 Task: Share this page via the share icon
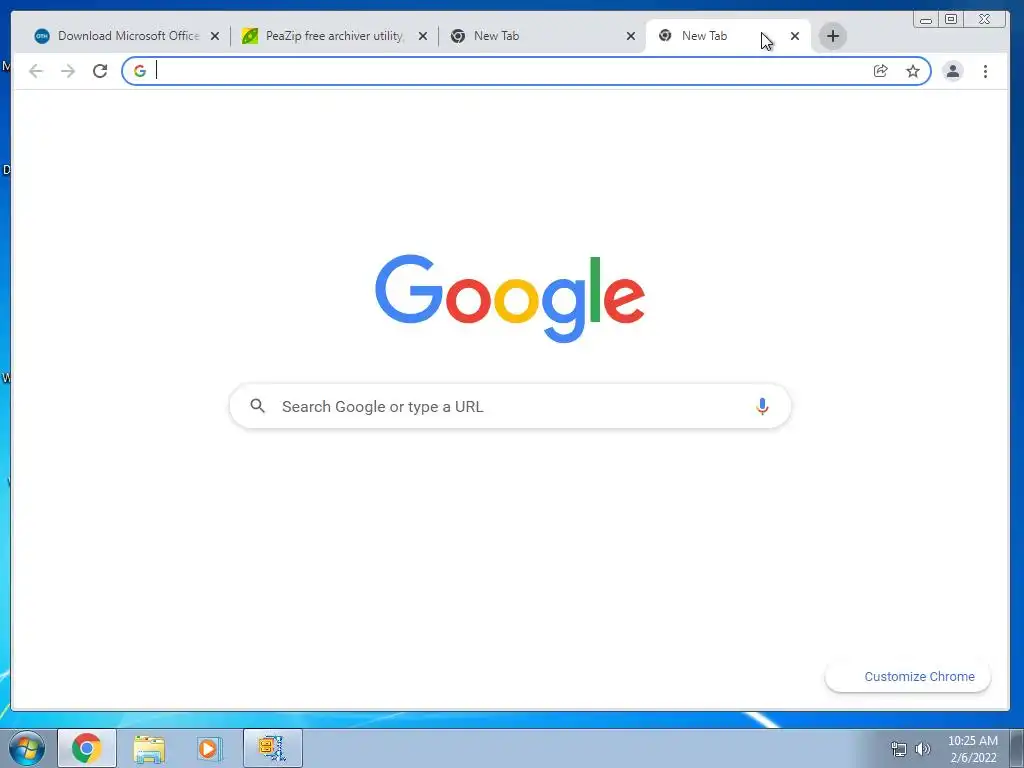point(880,71)
